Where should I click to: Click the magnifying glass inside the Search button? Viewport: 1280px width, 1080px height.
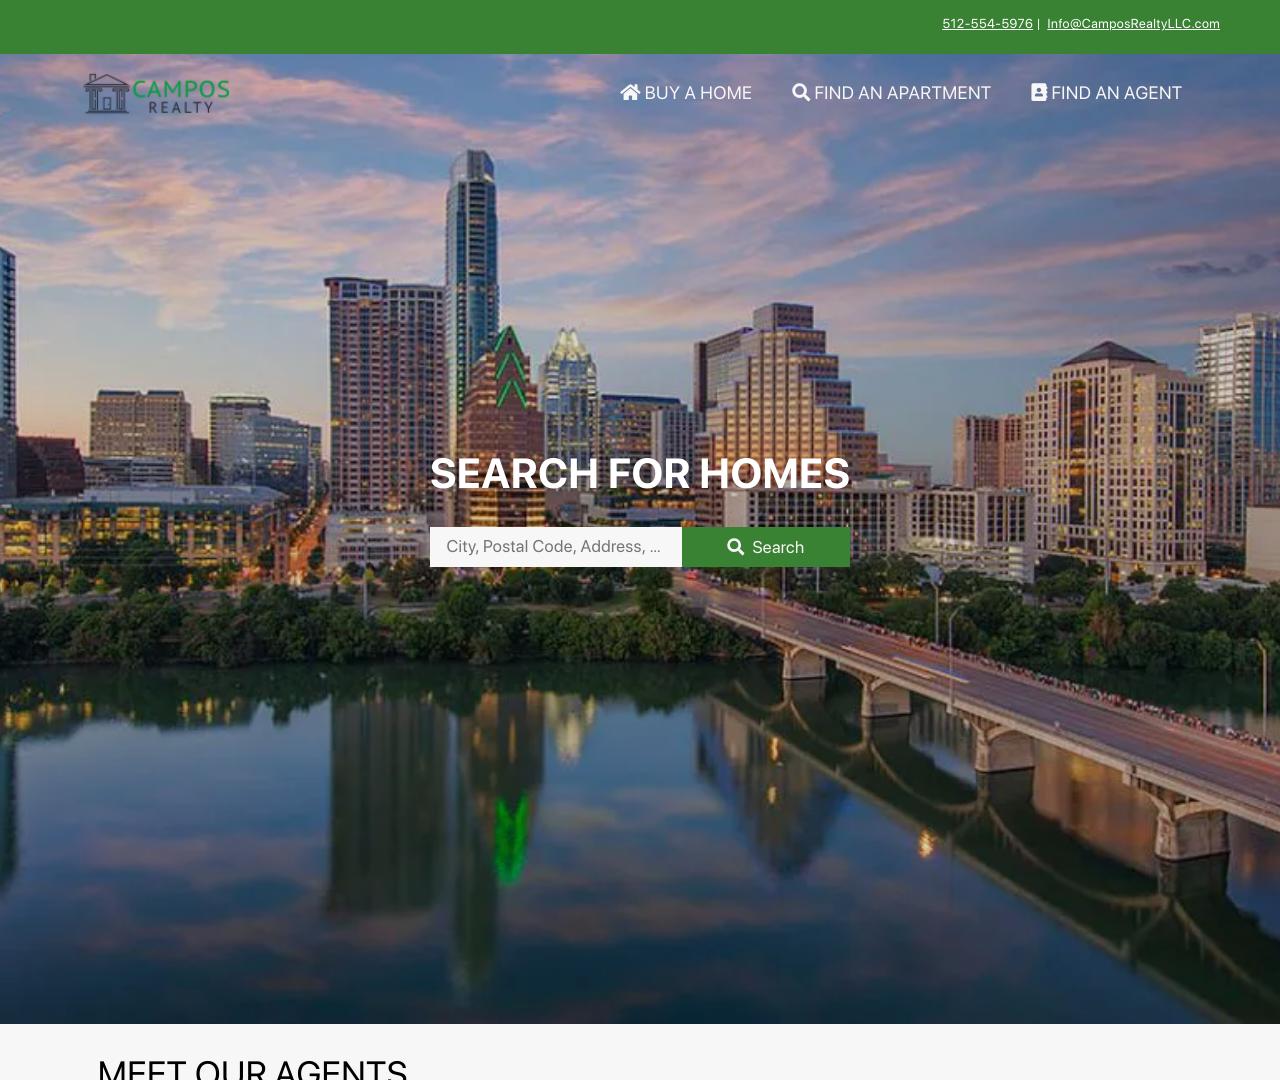tap(736, 547)
